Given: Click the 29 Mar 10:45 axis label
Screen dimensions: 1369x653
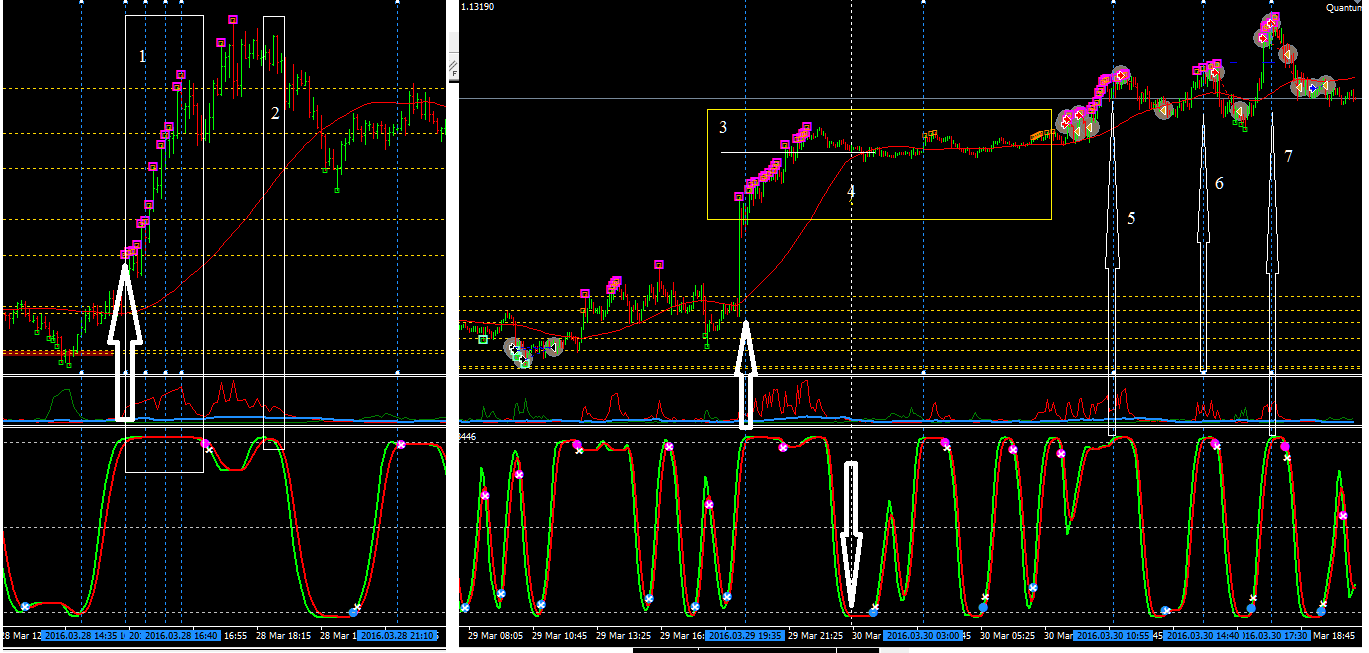Looking at the screenshot, I should pyautogui.click(x=559, y=635).
